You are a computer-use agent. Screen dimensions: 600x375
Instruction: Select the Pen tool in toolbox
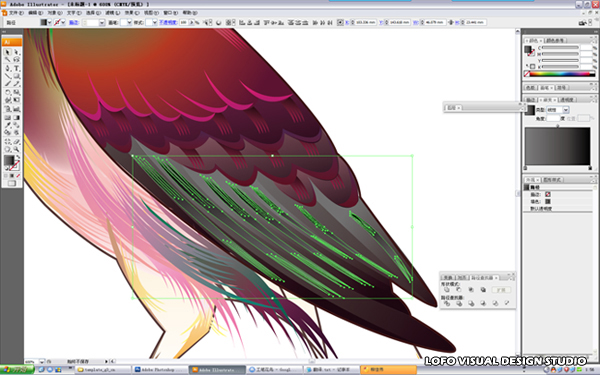7,68
